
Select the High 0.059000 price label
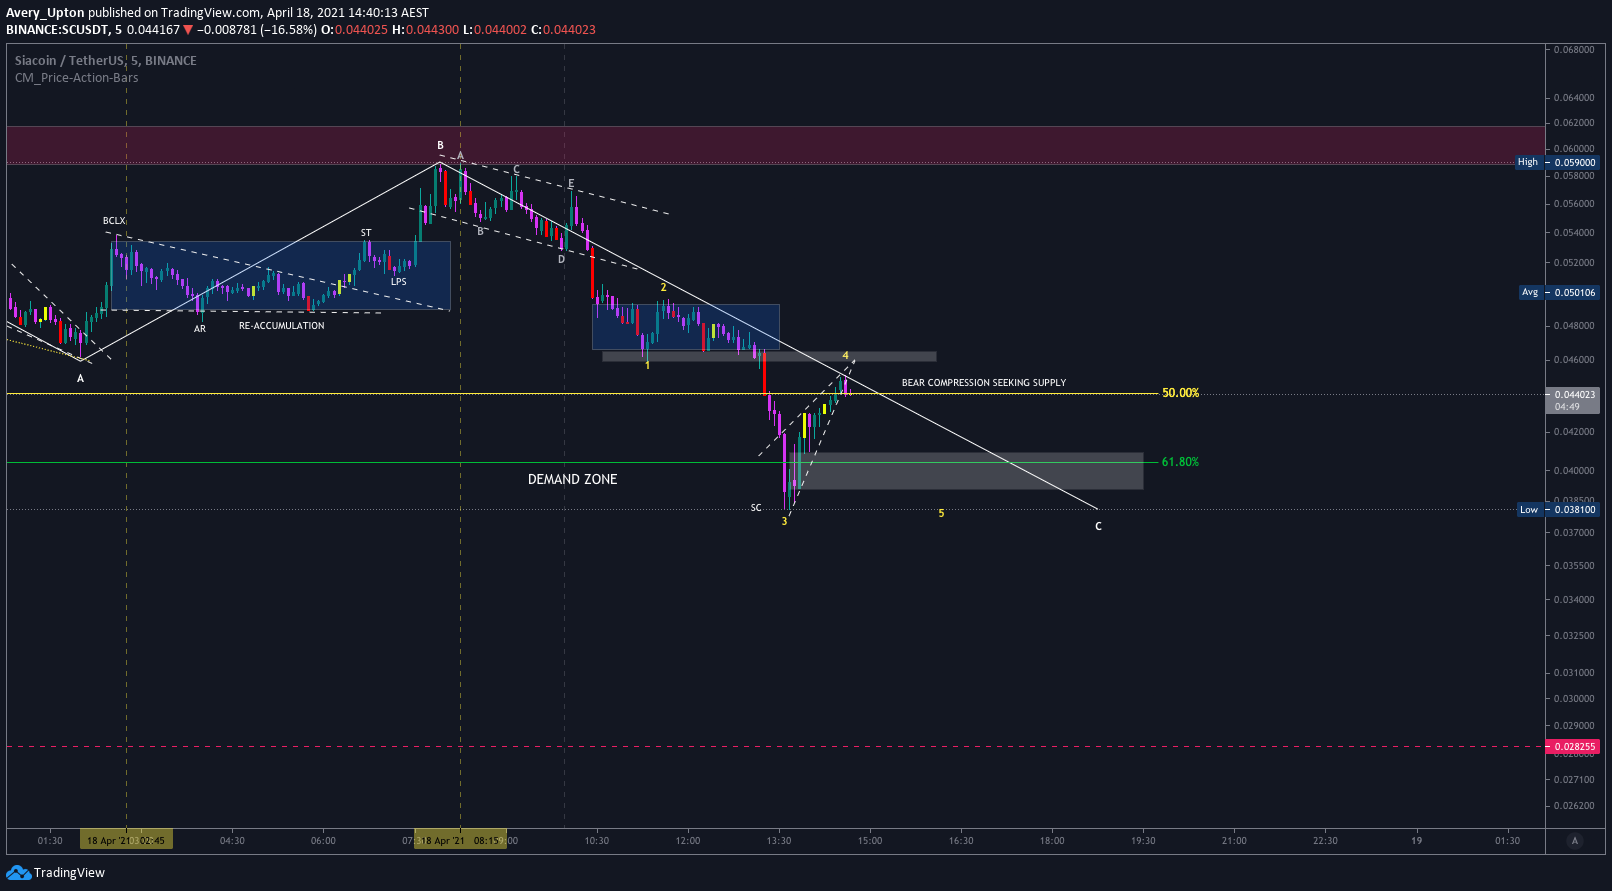click(1558, 162)
